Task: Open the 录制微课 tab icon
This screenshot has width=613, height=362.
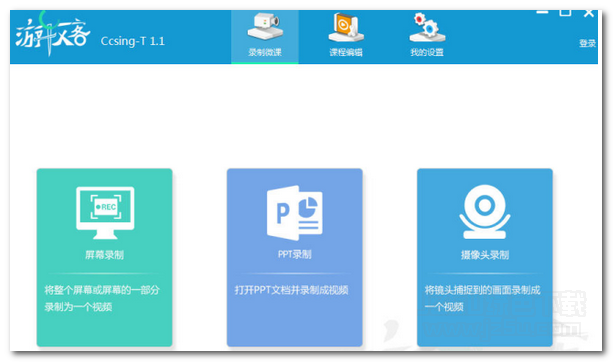Action: click(x=265, y=26)
